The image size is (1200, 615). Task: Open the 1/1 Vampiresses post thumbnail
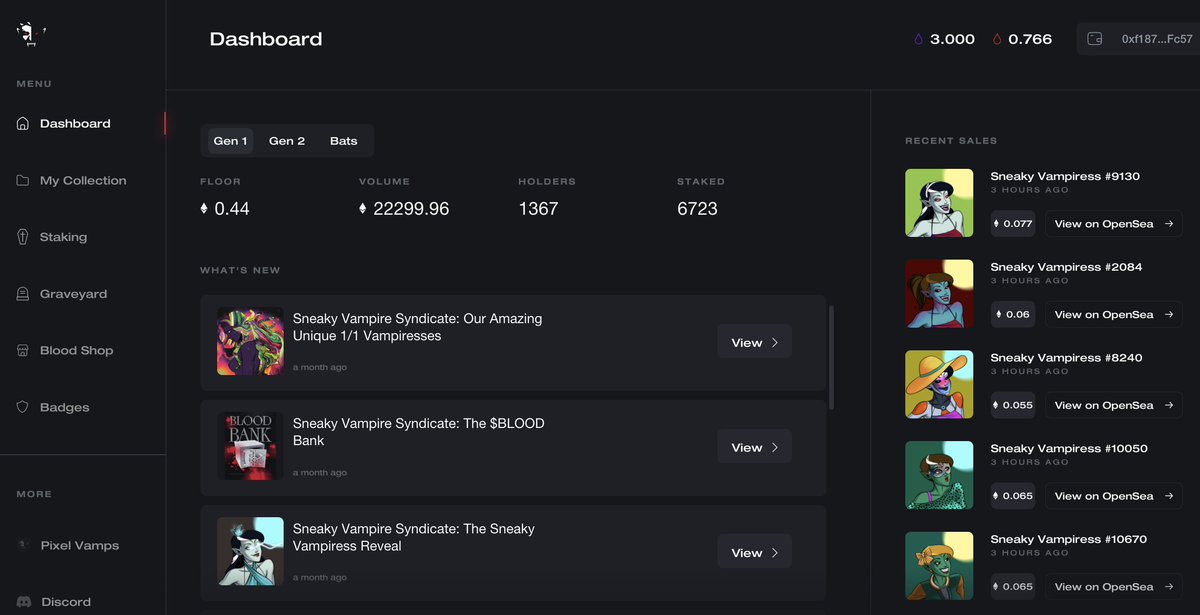[250, 342]
